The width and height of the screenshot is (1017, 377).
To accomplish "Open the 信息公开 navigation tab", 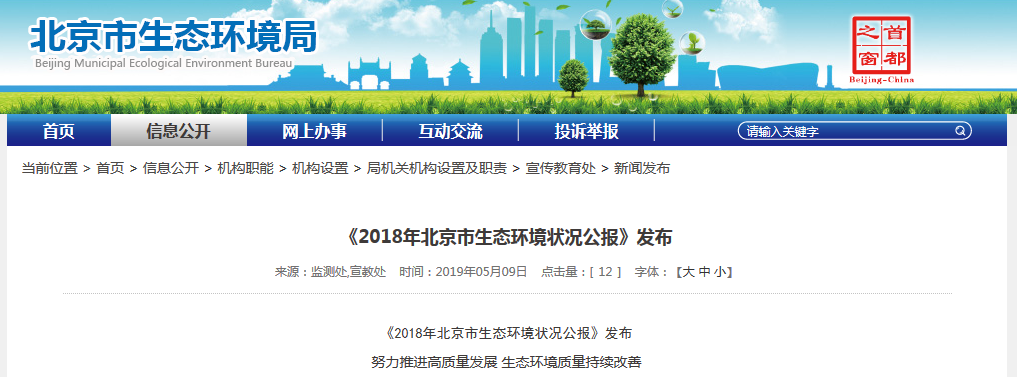I will [179, 131].
